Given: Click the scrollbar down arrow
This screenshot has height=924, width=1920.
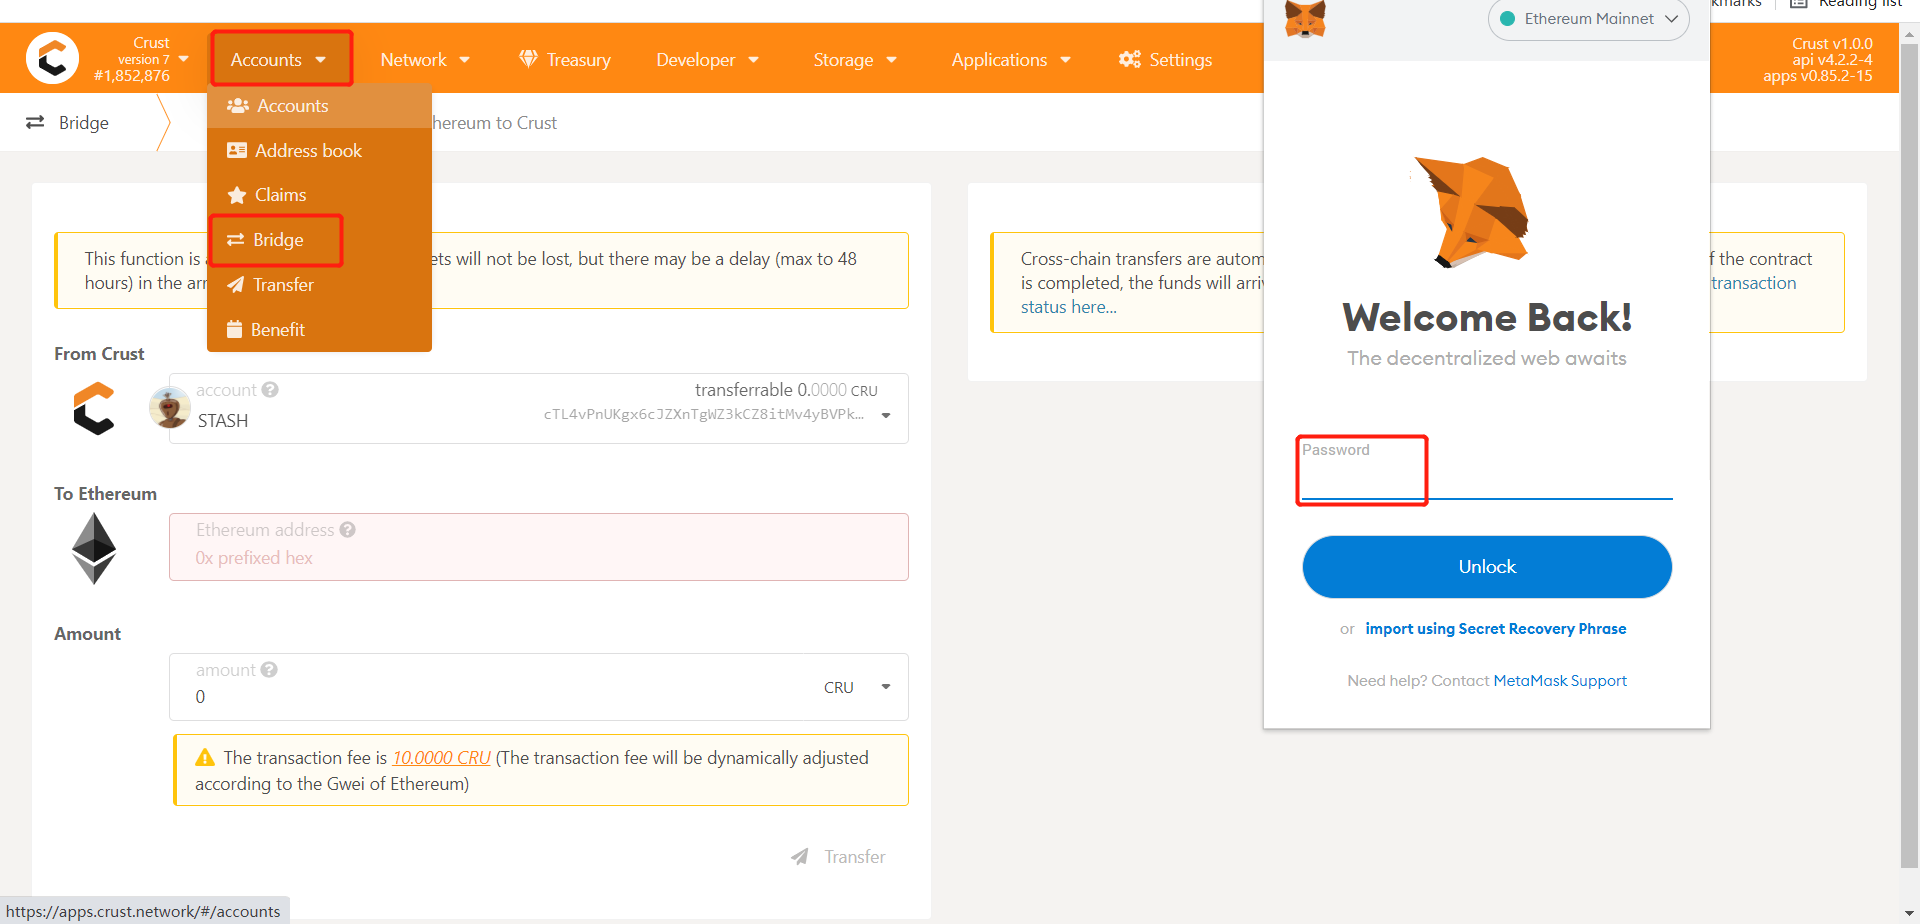Looking at the screenshot, I should (1909, 913).
